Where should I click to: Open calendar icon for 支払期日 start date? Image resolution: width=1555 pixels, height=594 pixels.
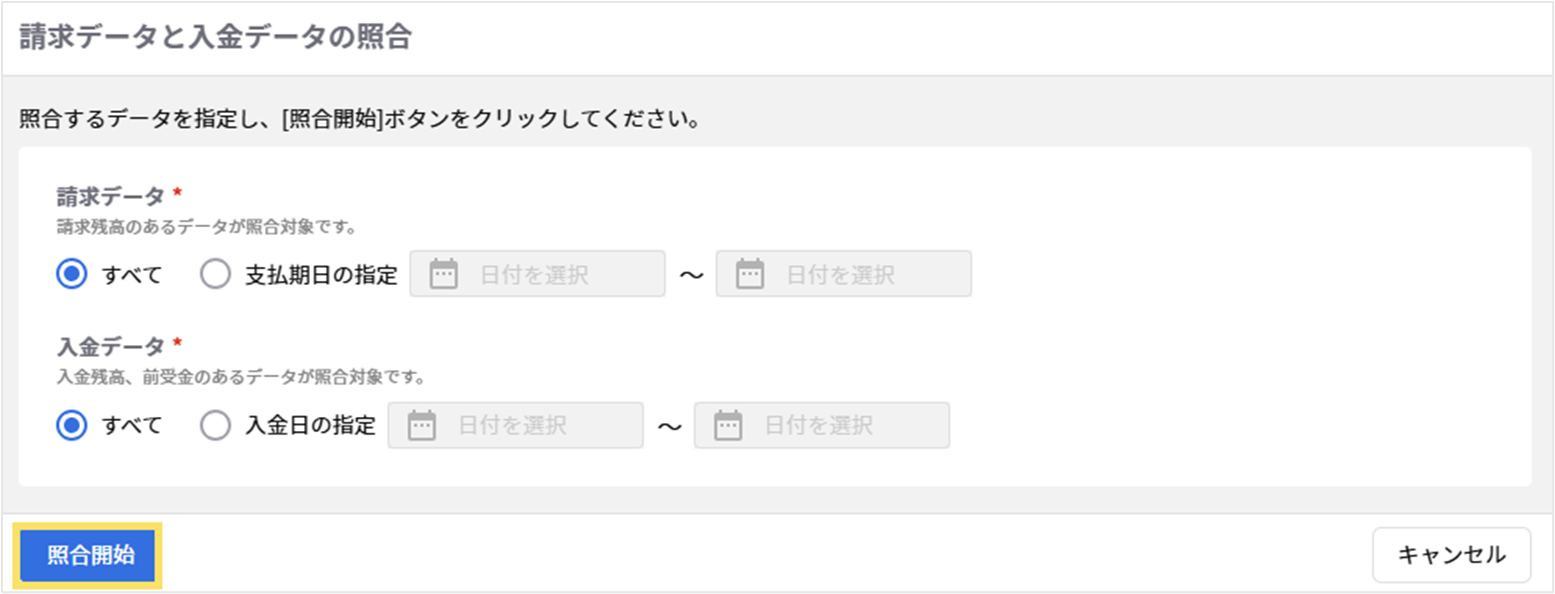[443, 274]
